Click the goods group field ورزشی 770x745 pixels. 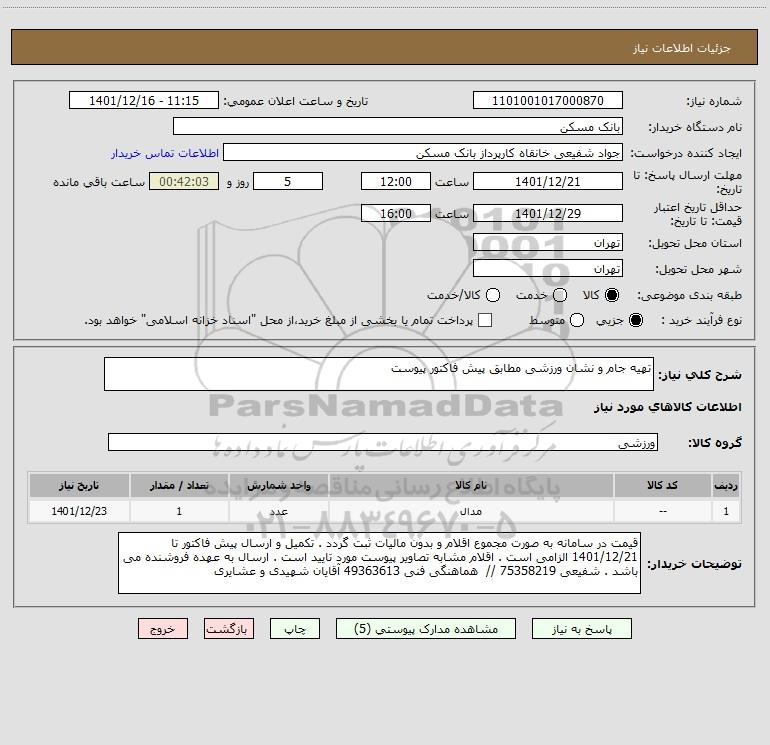tap(383, 442)
